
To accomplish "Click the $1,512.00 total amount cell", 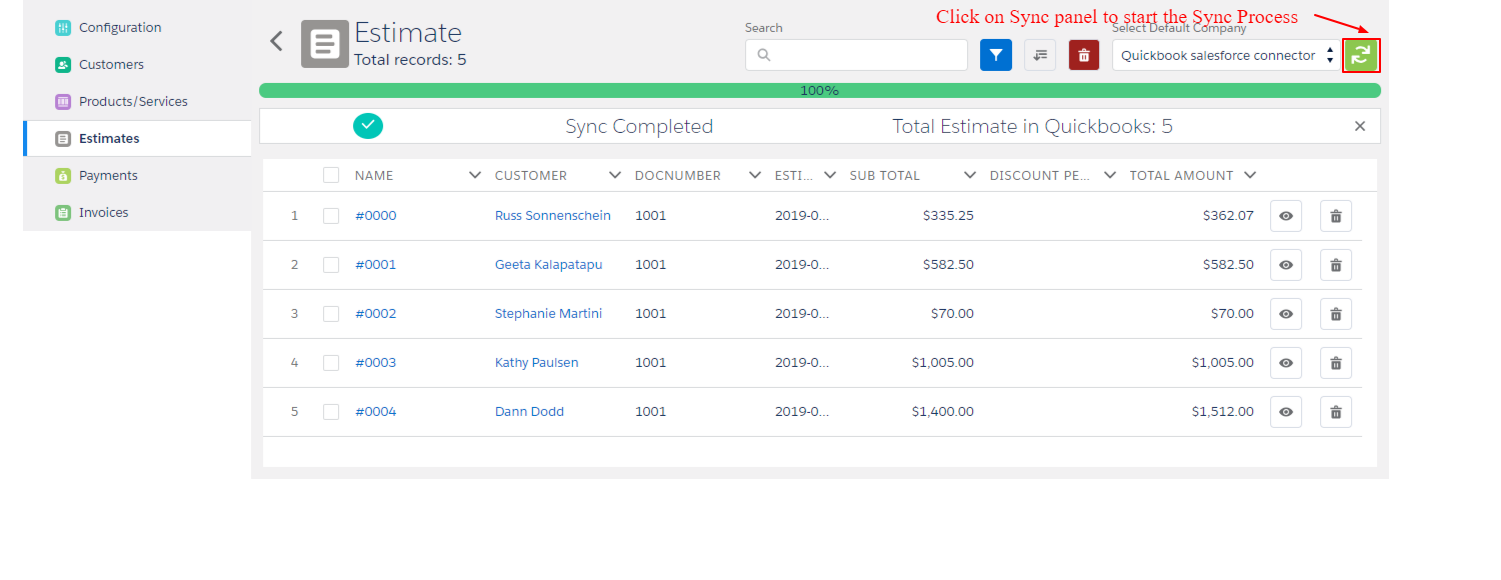I will coord(1222,412).
